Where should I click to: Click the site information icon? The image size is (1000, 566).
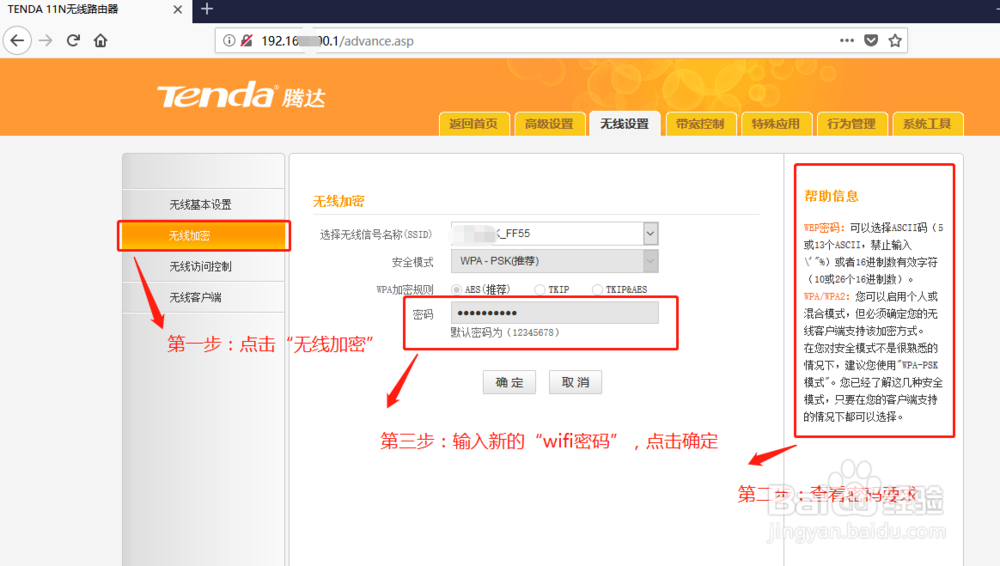(228, 41)
